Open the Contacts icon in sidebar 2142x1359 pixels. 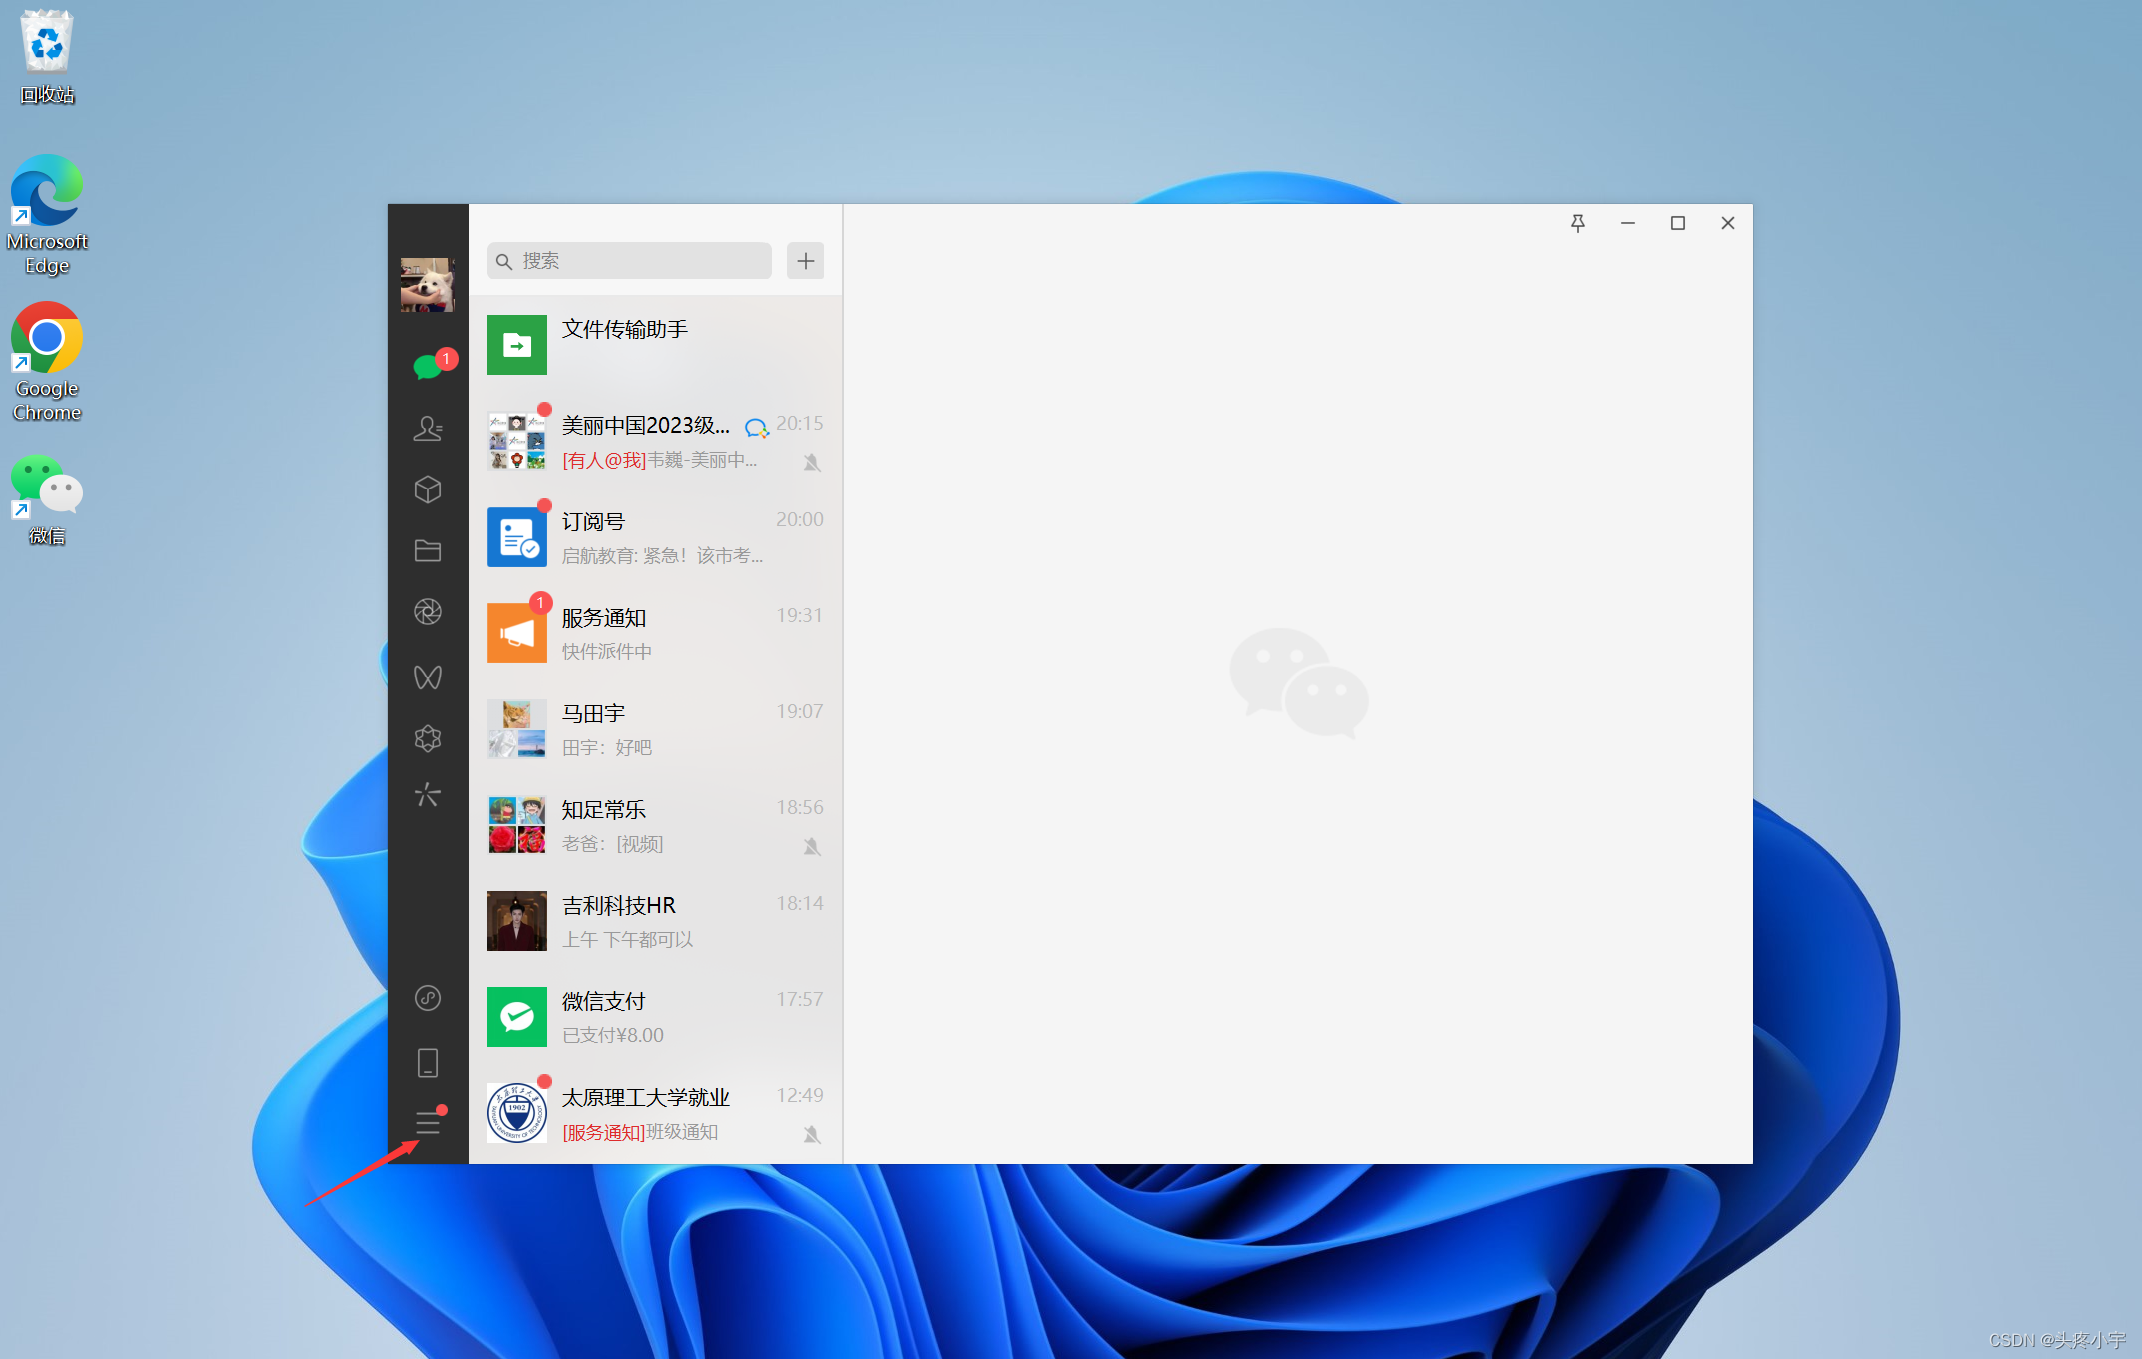tap(428, 428)
